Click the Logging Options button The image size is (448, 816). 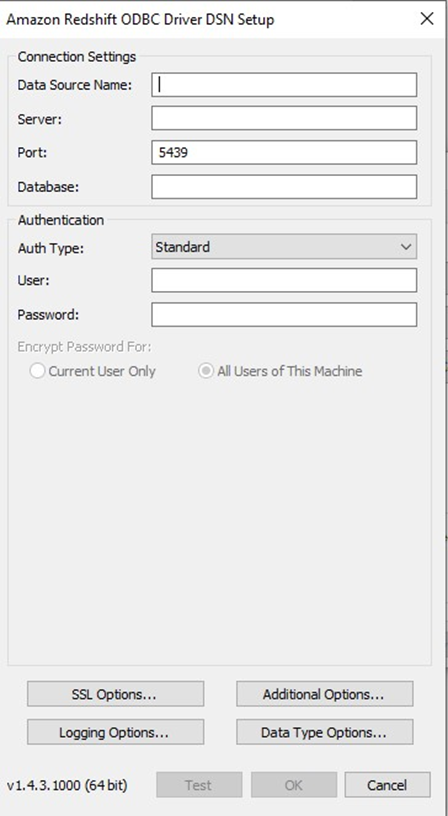[116, 732]
